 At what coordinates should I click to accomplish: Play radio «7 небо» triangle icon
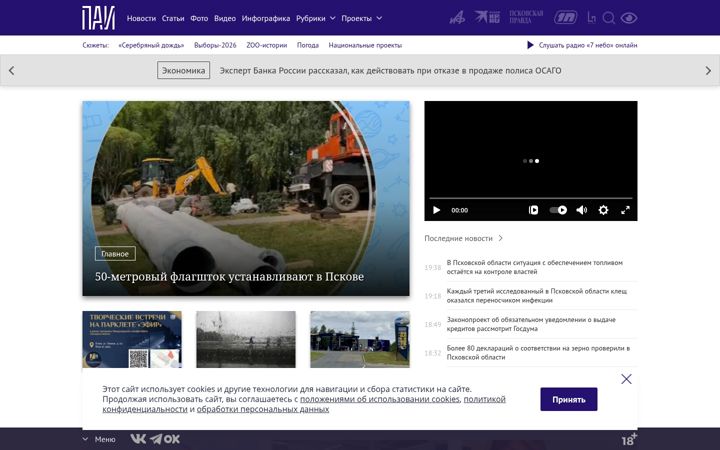click(x=530, y=45)
